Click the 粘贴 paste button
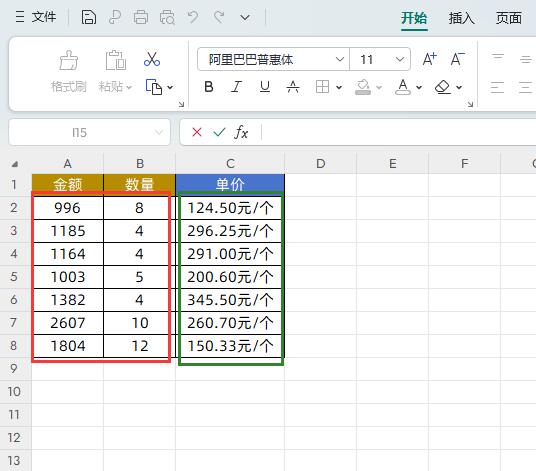 [x=115, y=72]
